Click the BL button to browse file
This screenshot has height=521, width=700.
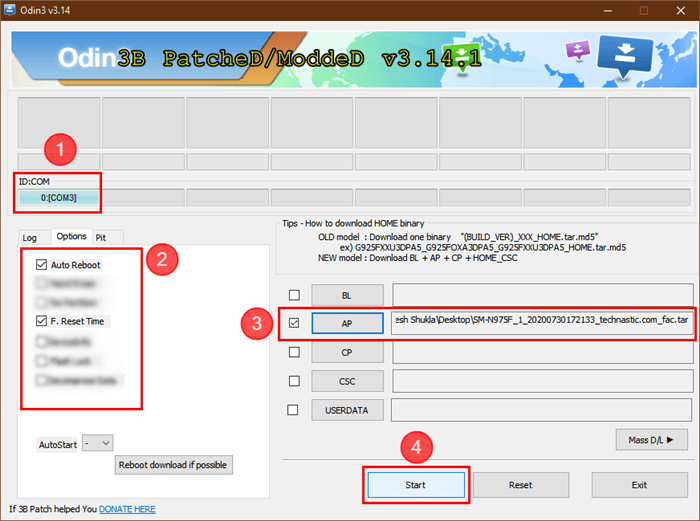pyautogui.click(x=347, y=296)
